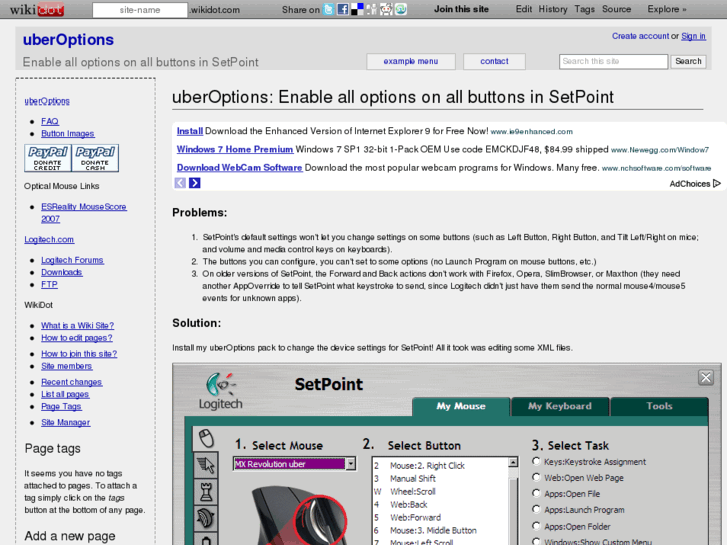This screenshot has width=727, height=545.
Task: Share page on Twitter icon
Action: click(329, 9)
